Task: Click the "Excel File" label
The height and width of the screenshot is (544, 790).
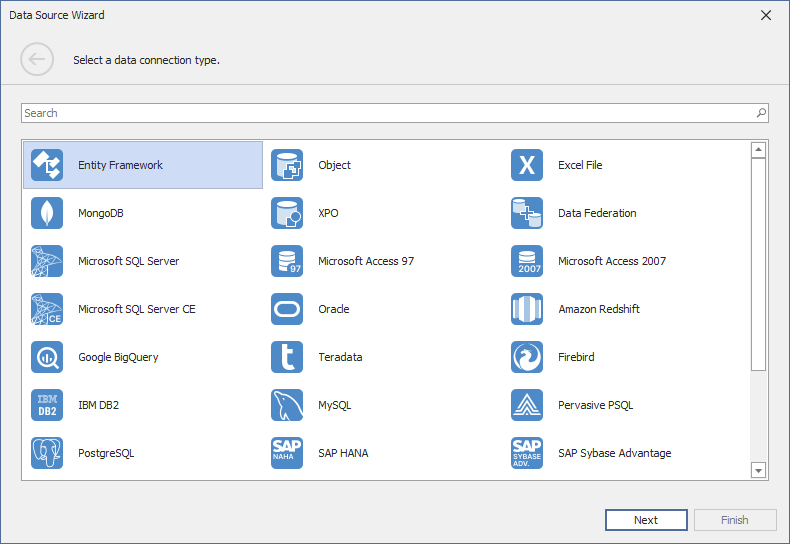Action: click(580, 165)
